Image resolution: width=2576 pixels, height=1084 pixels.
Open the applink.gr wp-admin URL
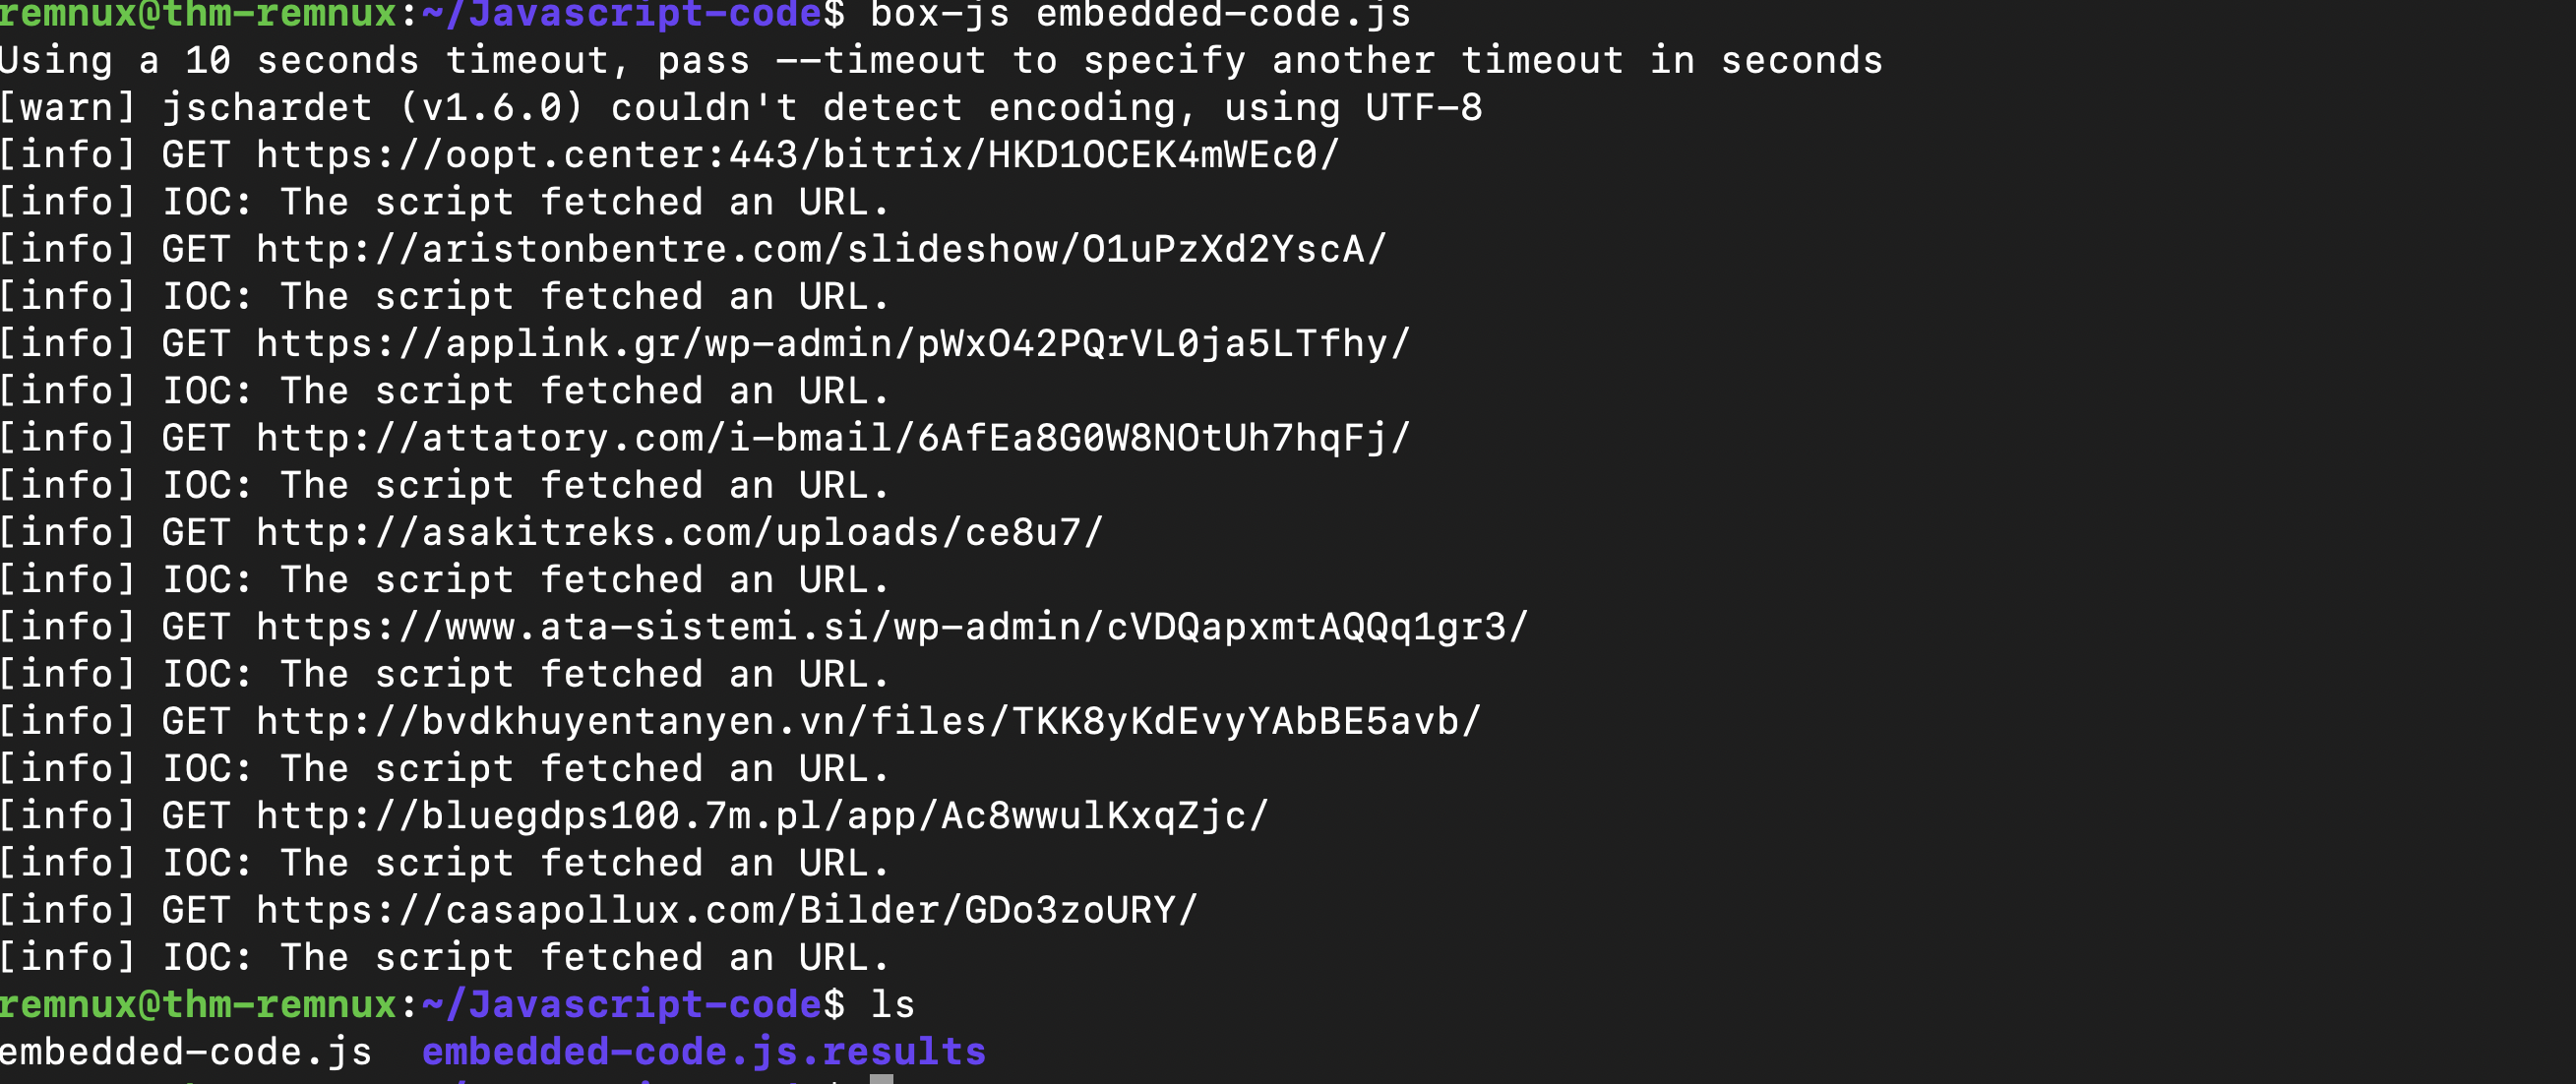click(x=833, y=344)
